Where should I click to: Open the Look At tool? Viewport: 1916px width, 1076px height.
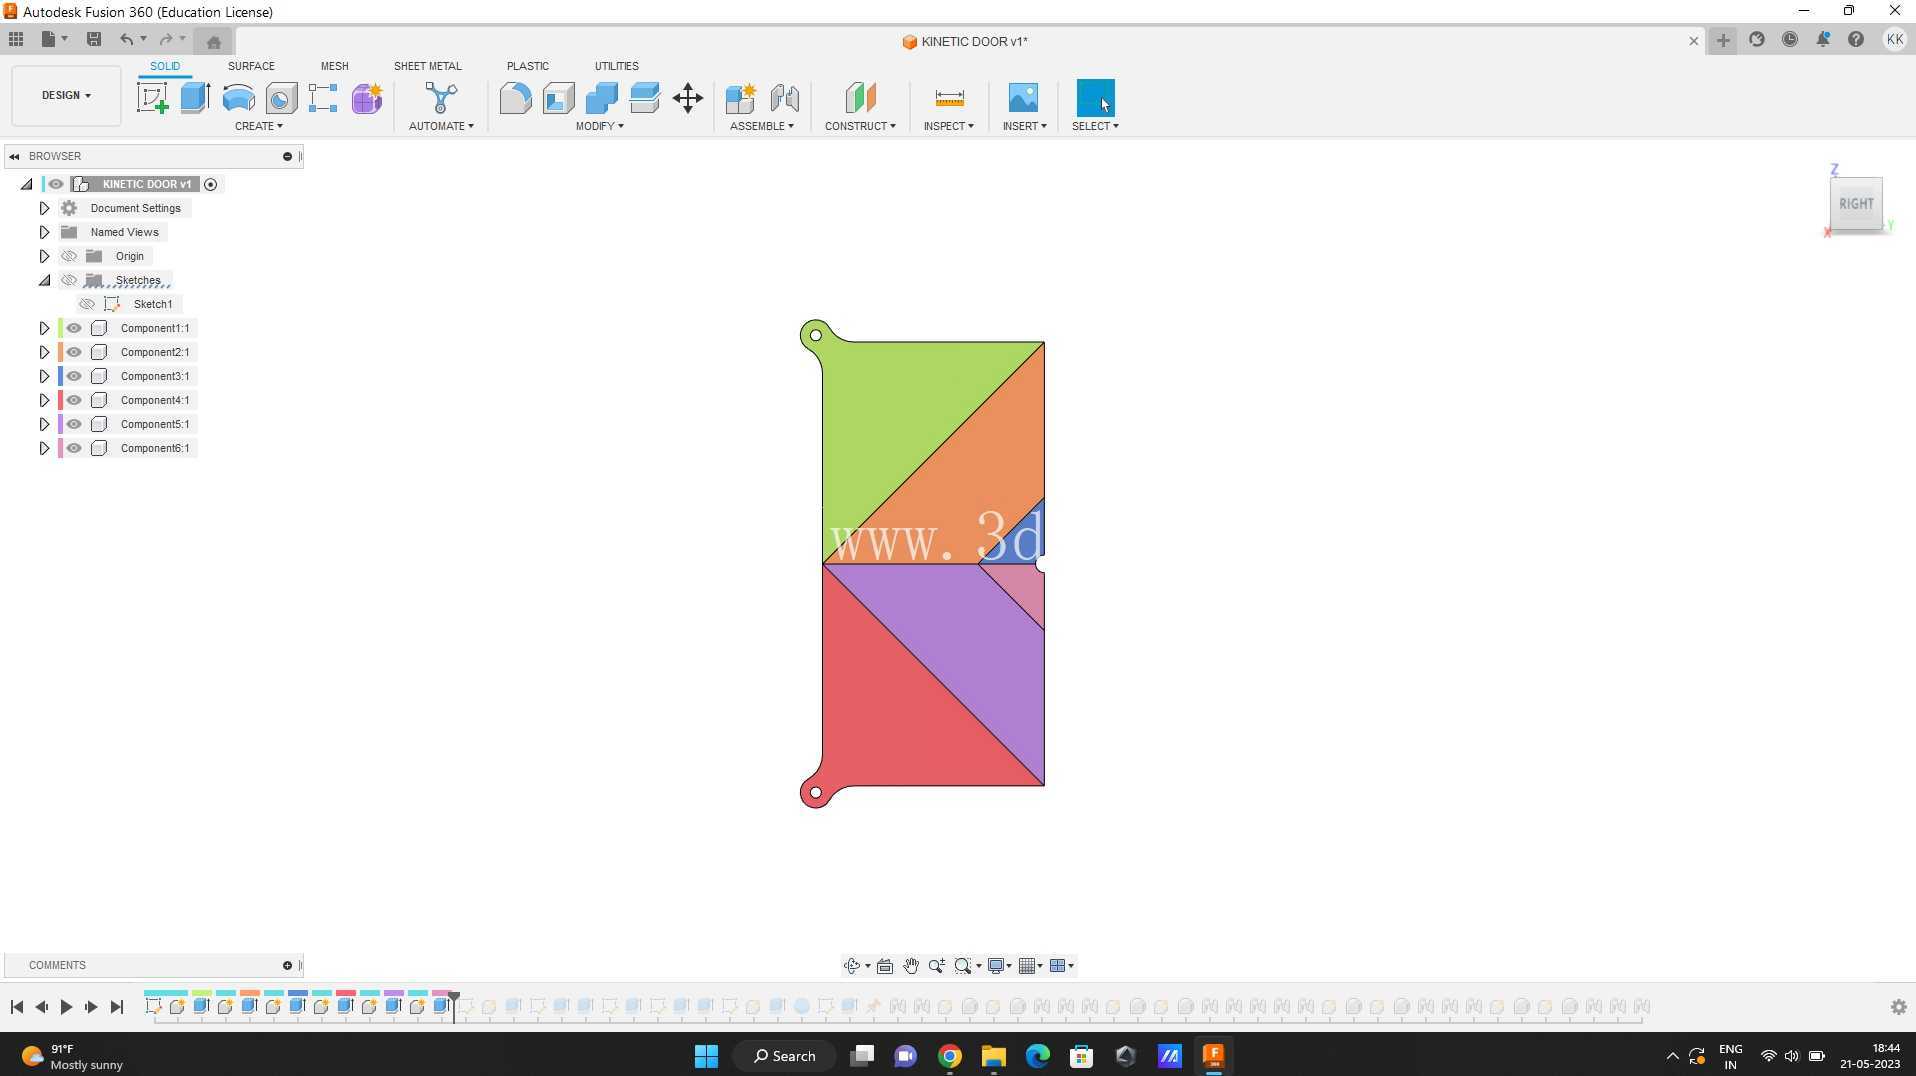click(885, 966)
